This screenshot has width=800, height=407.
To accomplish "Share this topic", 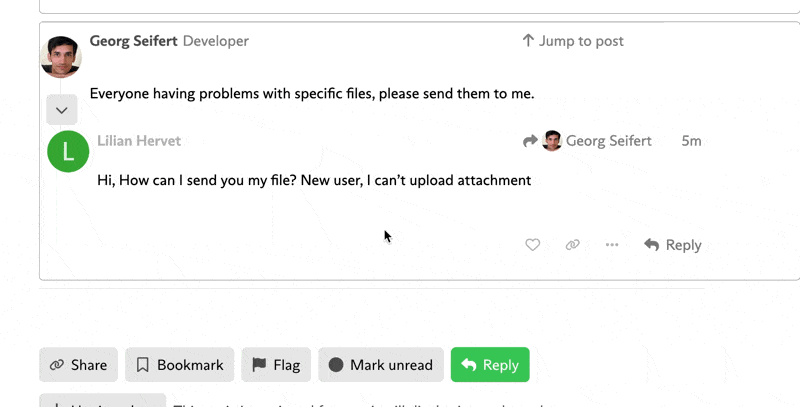I will 79,365.
